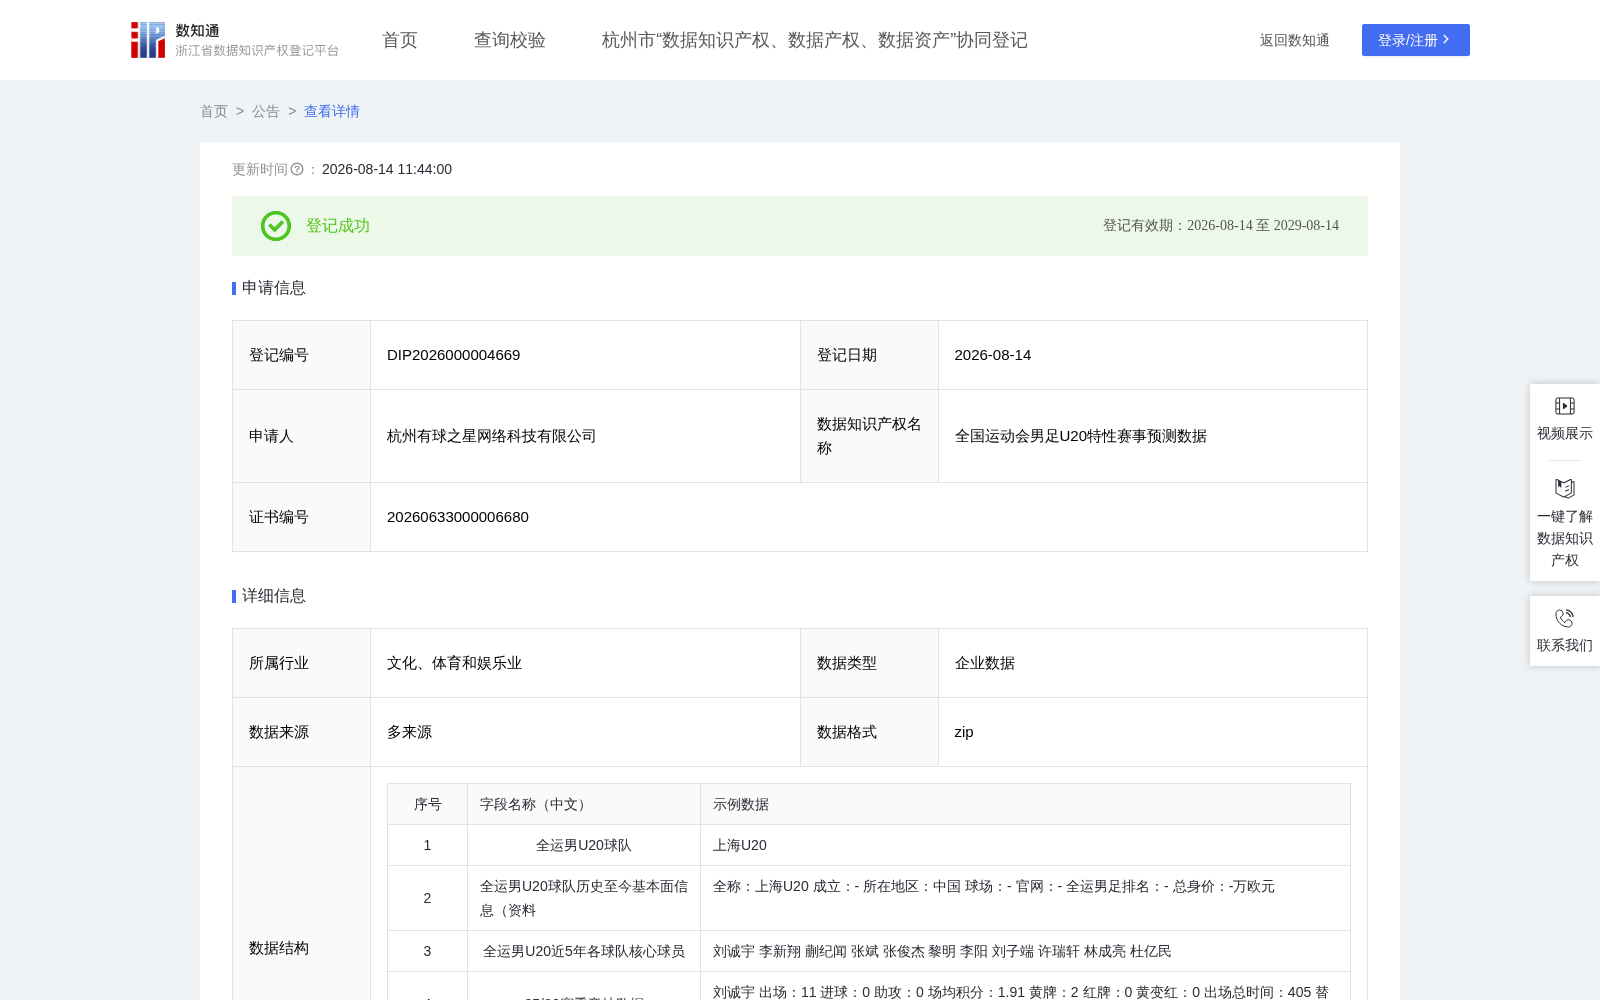The image size is (1600, 1000).
Task: Go to 公告 in the breadcrumb
Action: tap(266, 111)
